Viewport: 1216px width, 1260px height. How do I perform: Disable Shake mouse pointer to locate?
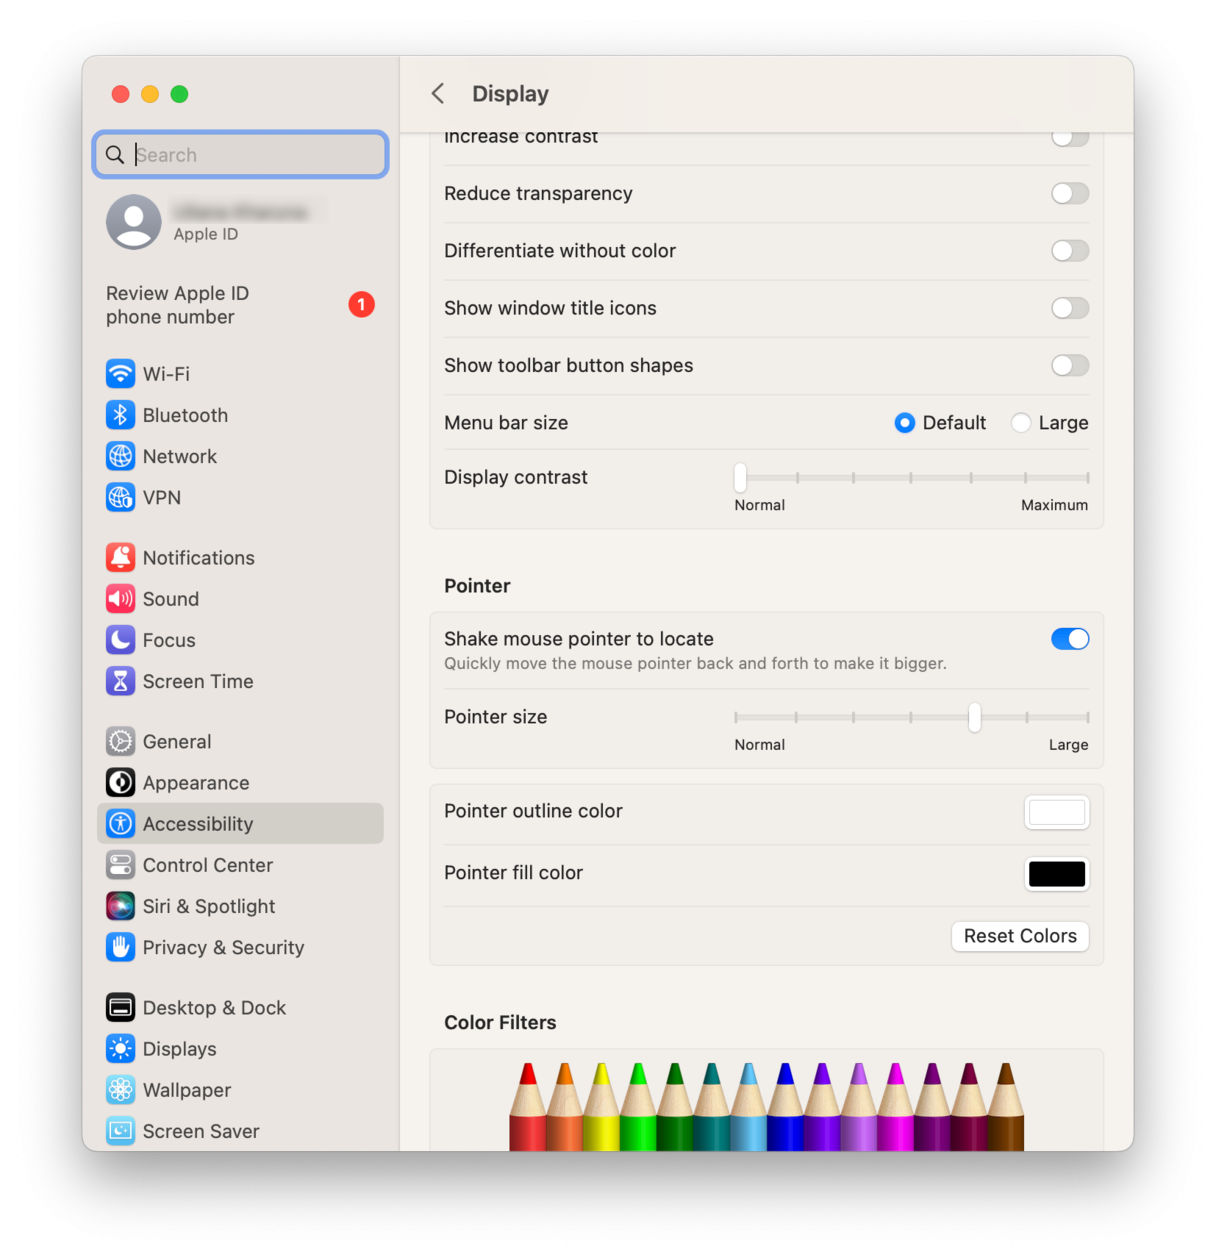(1069, 638)
